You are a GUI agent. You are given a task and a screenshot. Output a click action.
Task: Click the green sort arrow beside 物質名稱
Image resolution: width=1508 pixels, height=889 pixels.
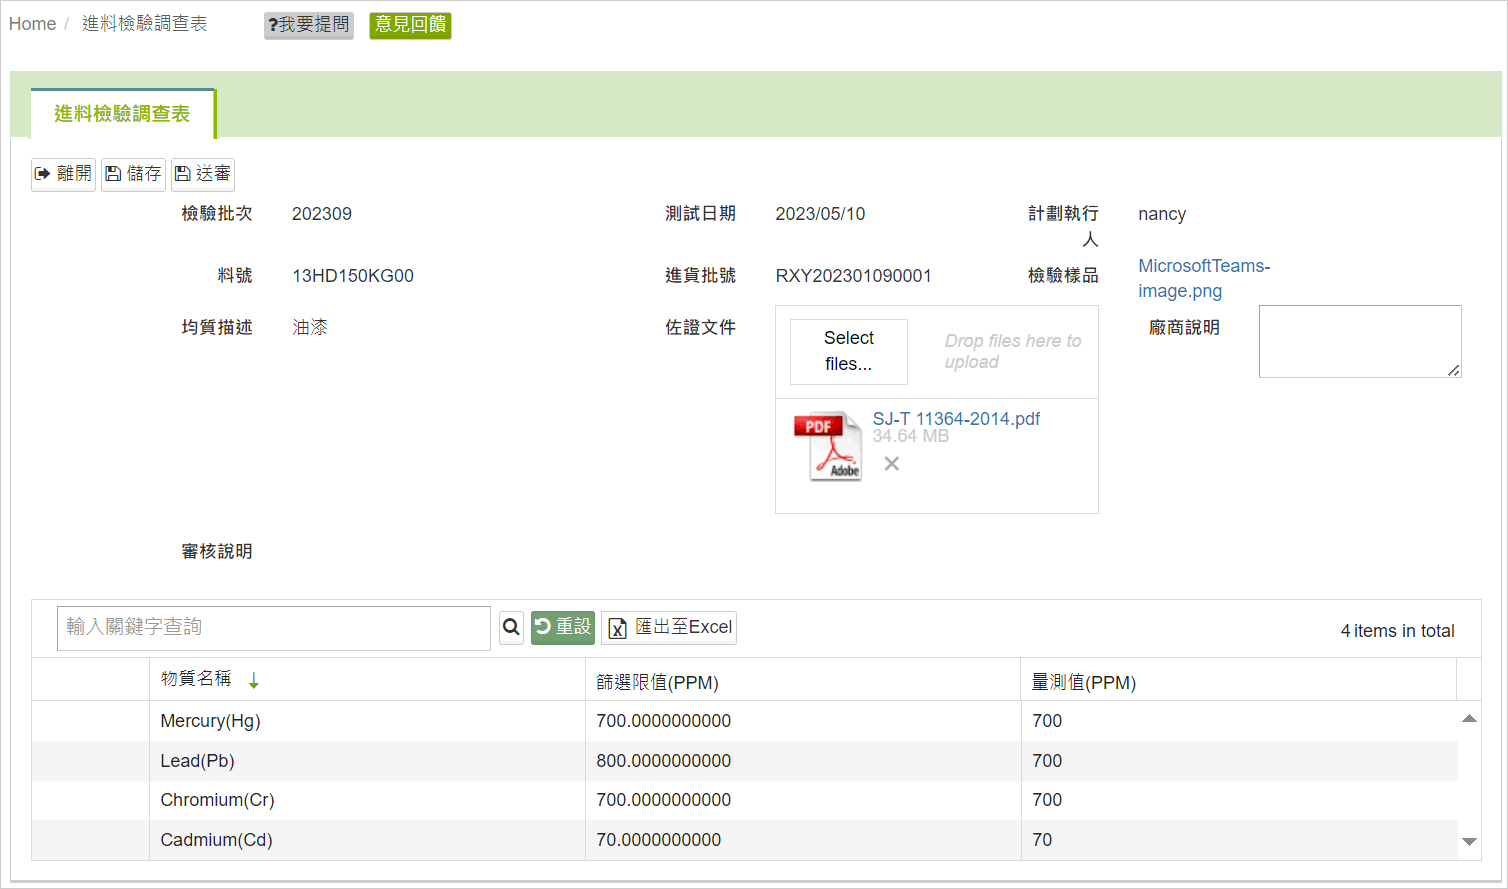click(x=254, y=681)
